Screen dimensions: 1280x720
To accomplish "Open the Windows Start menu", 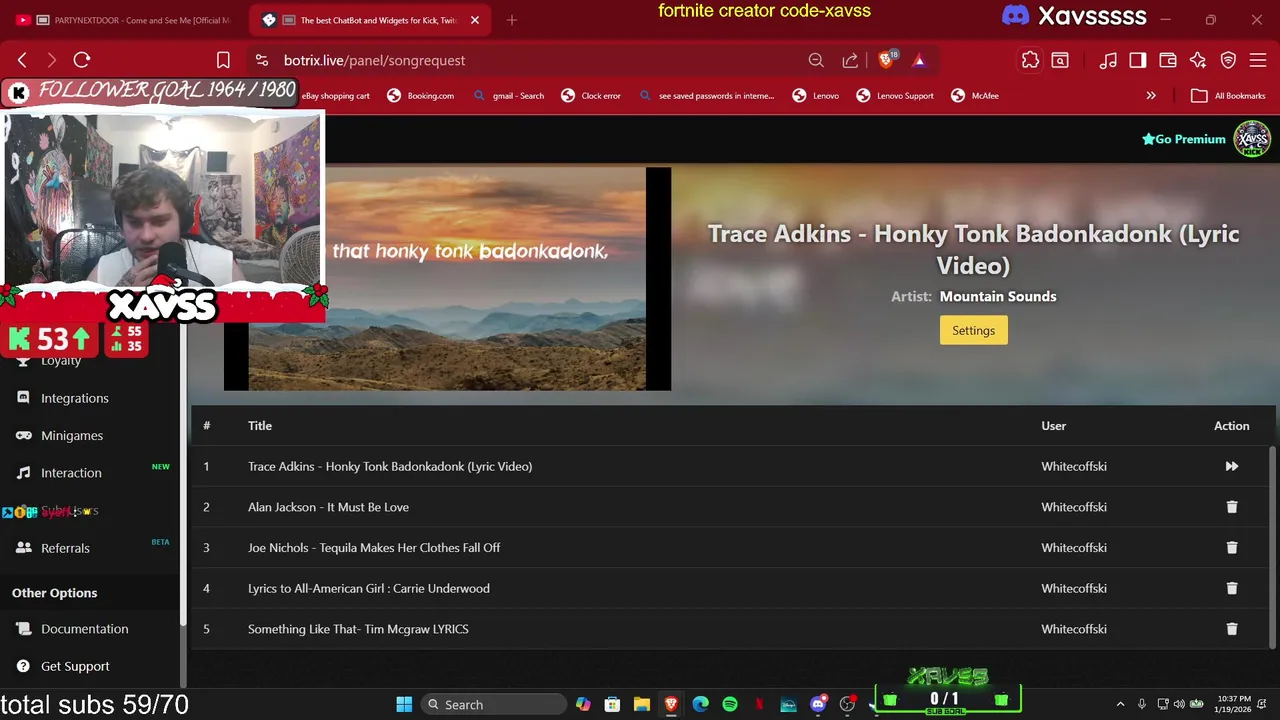I will (x=404, y=704).
